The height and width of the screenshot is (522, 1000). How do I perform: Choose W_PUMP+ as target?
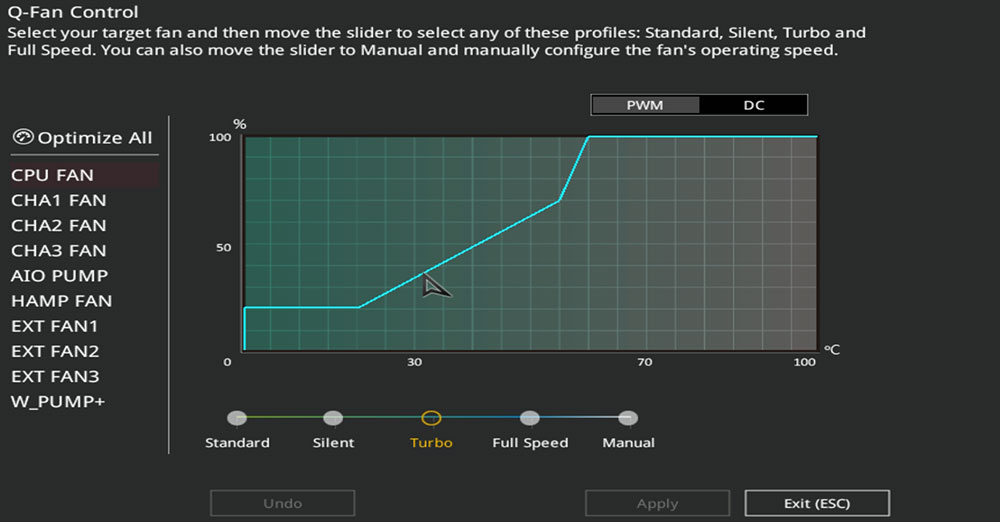click(57, 402)
